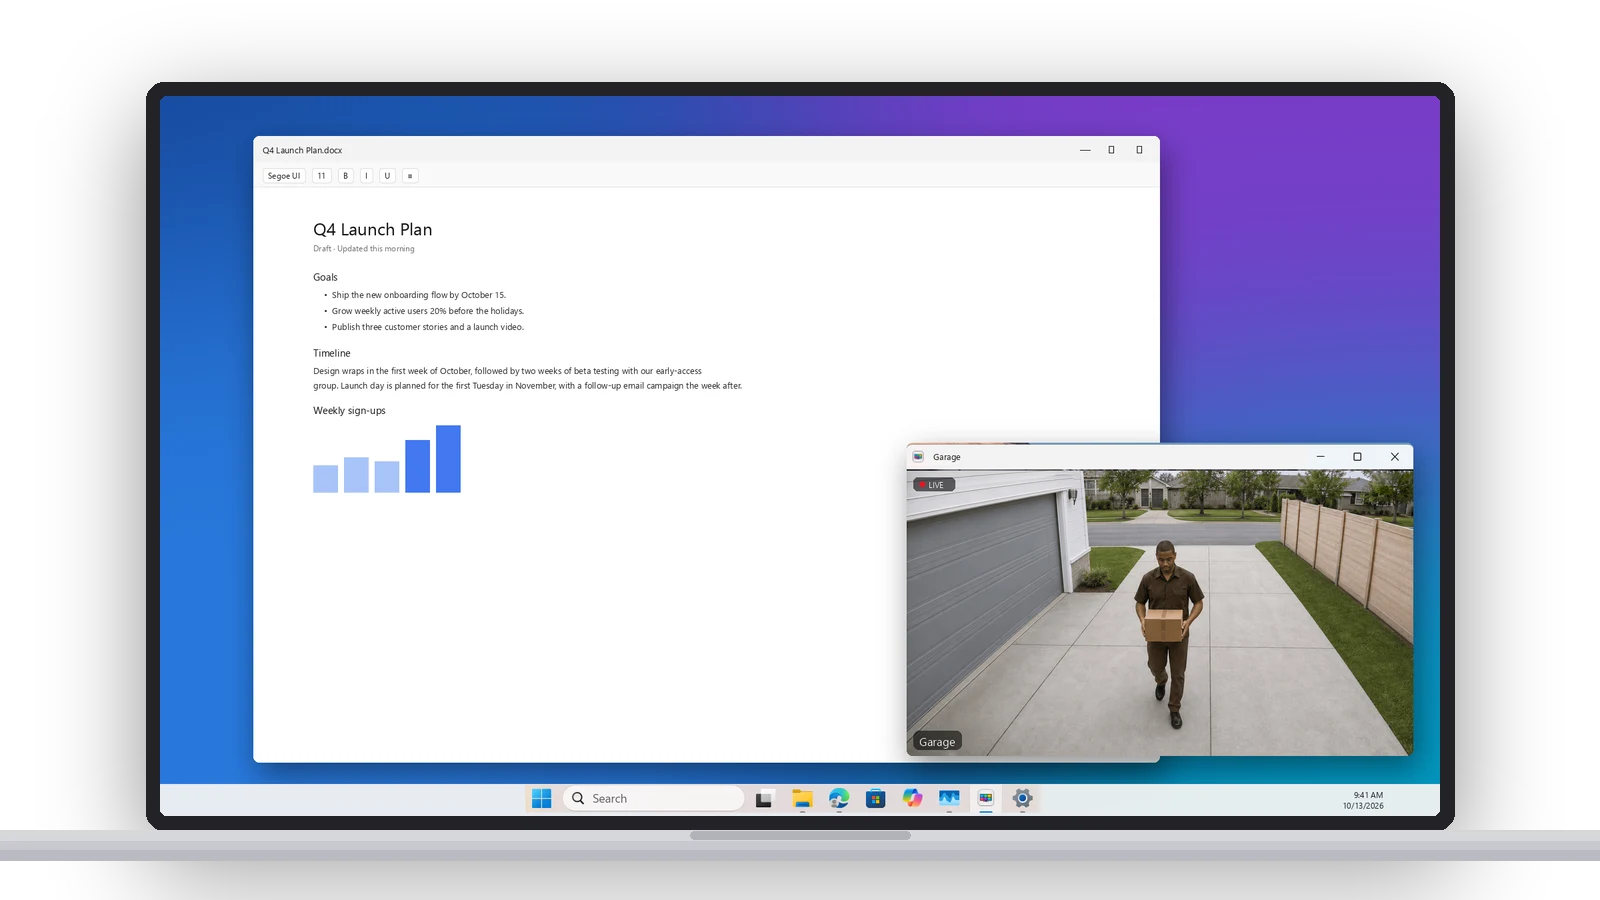Maximize the Garage camera window
Image resolution: width=1600 pixels, height=900 pixels.
coord(1357,457)
